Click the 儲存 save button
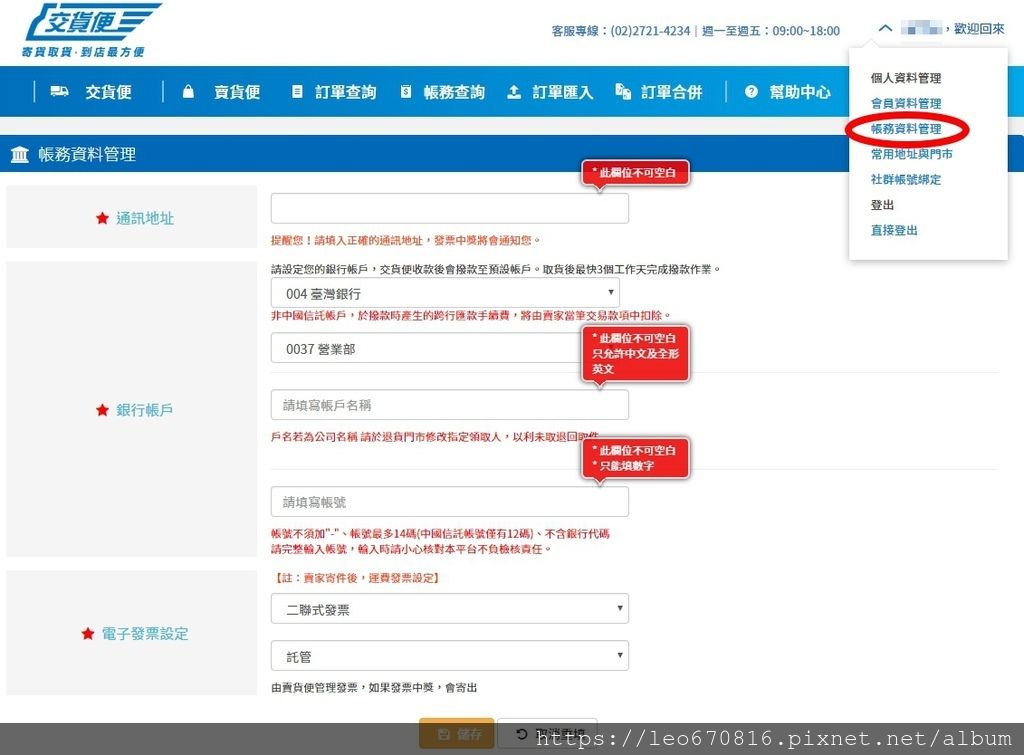 click(x=456, y=733)
